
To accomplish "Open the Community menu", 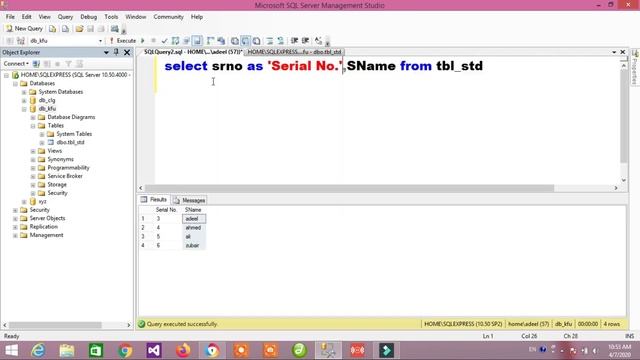I will click(169, 17).
